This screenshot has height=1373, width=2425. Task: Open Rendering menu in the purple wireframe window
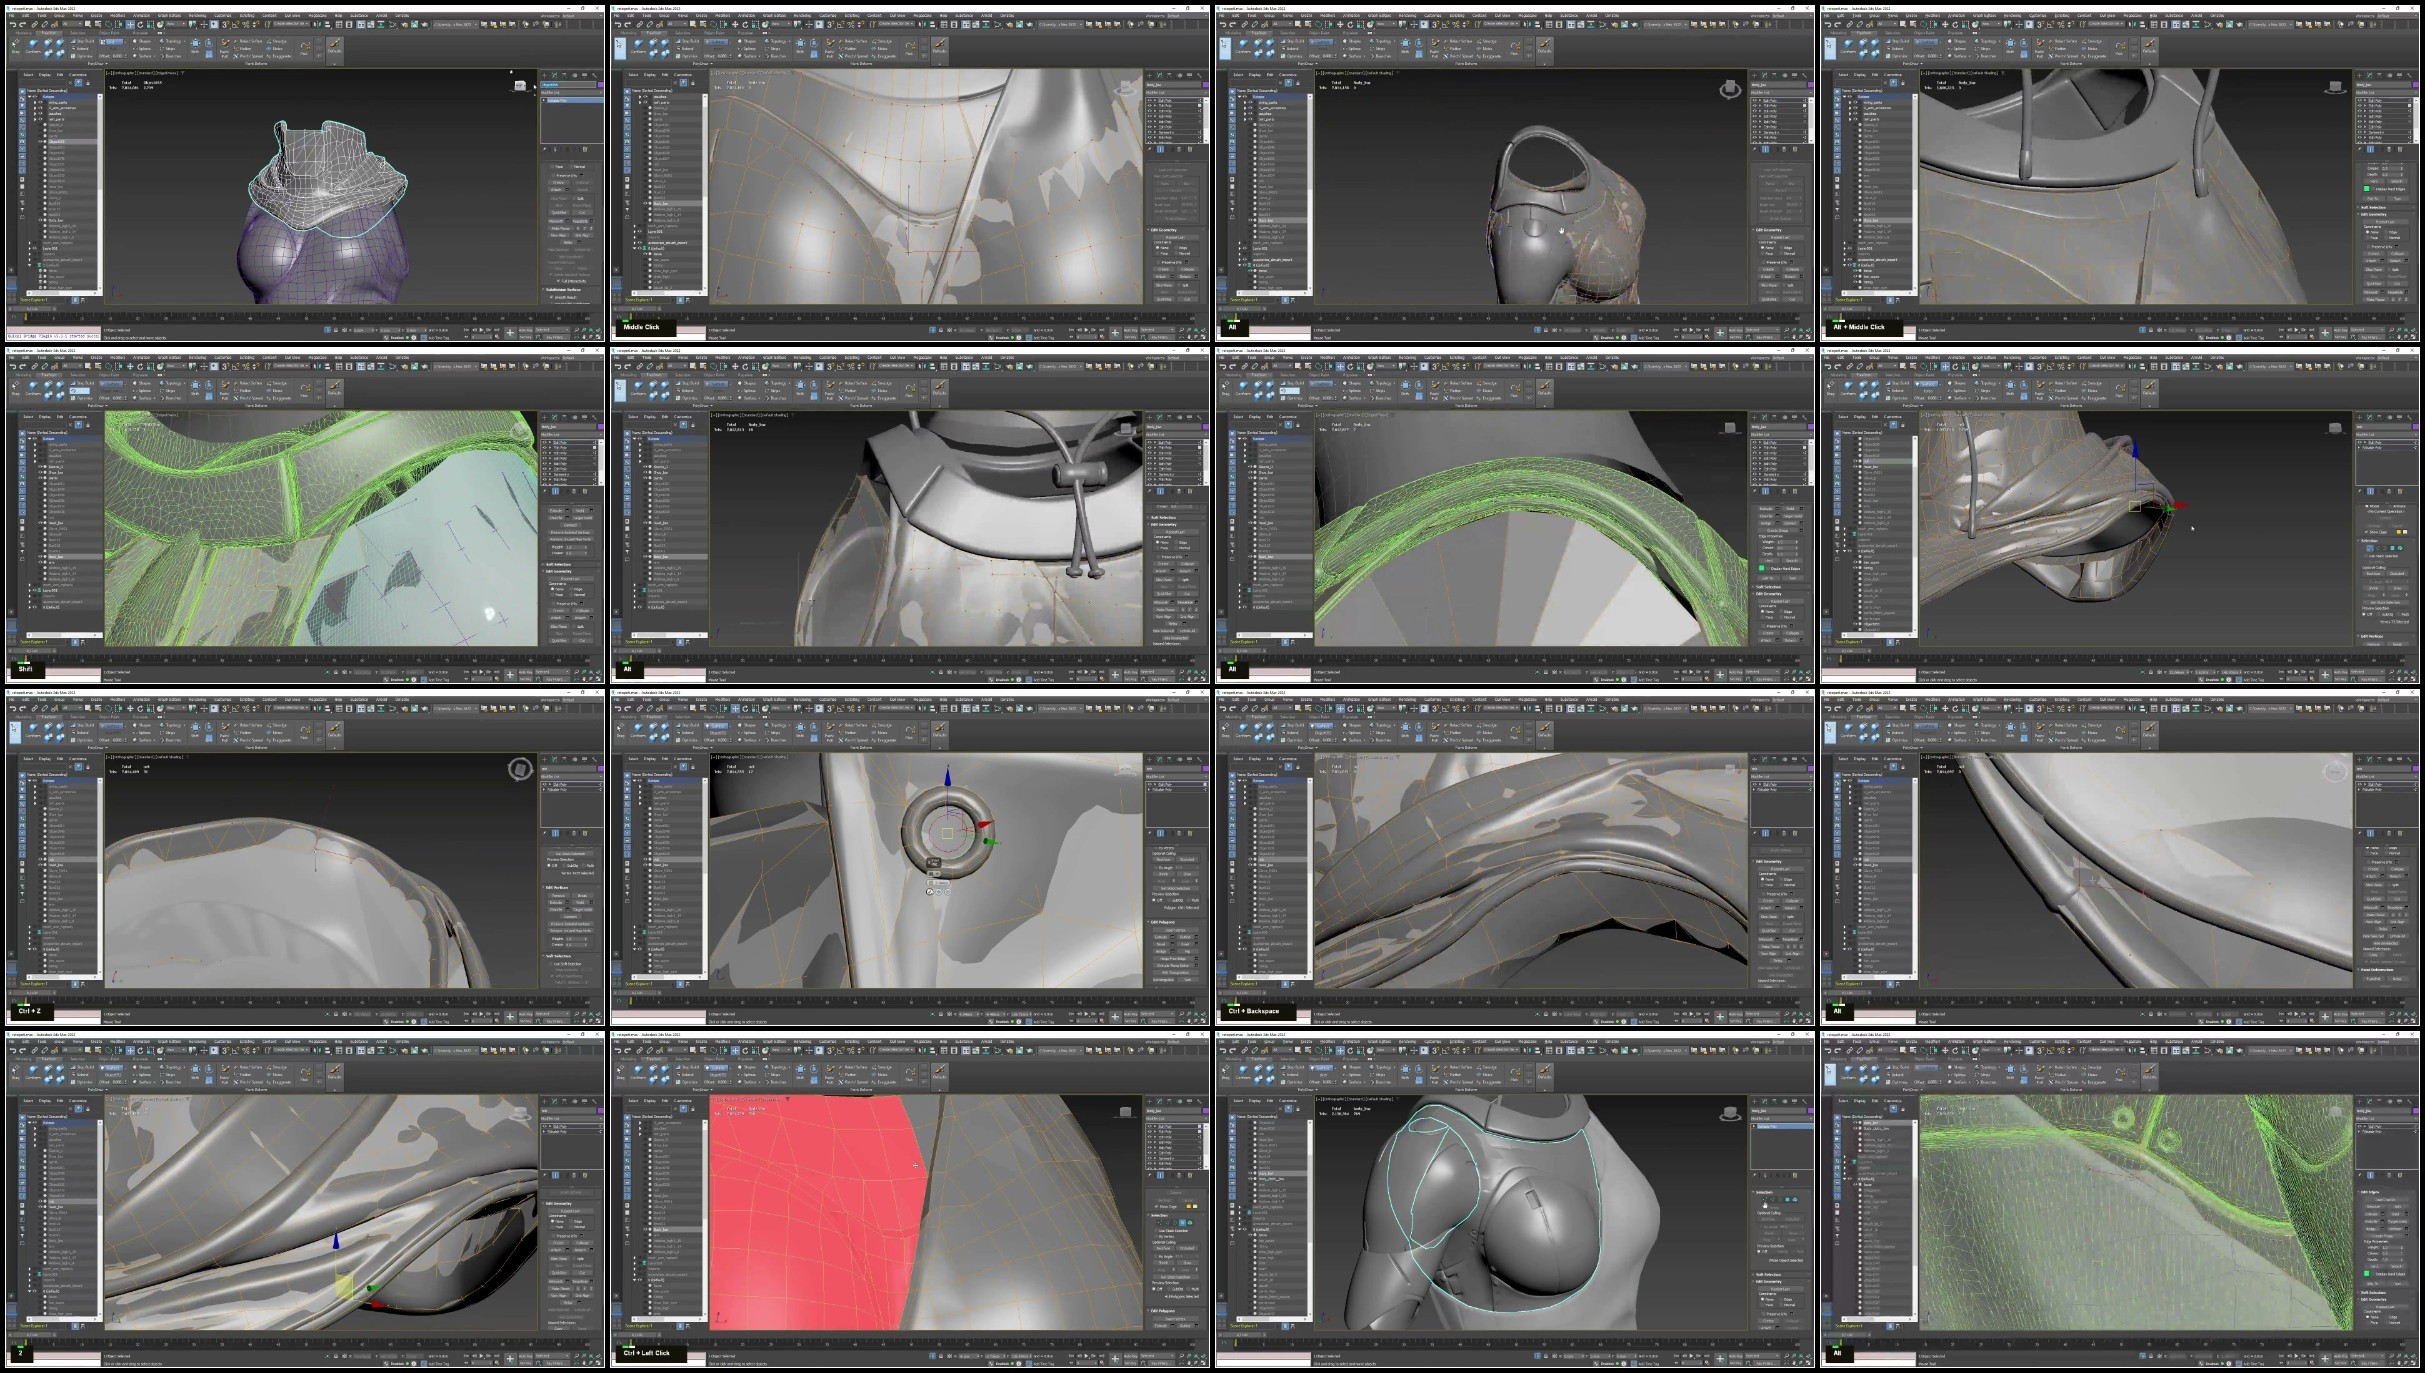[x=197, y=16]
